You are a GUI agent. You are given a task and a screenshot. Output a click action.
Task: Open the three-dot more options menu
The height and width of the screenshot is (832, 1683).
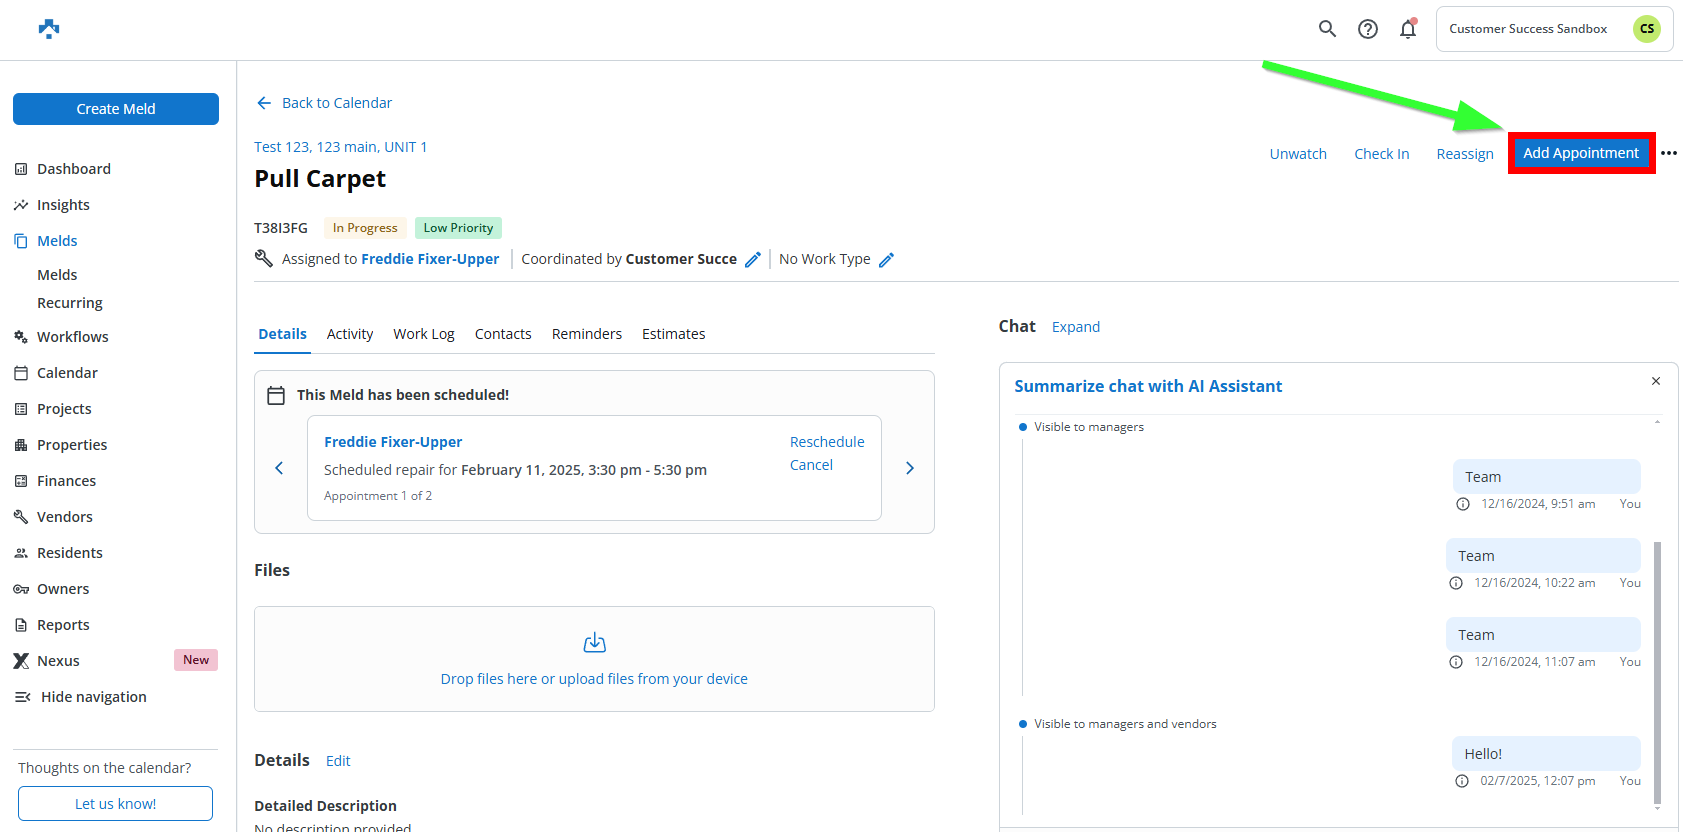[1668, 154]
